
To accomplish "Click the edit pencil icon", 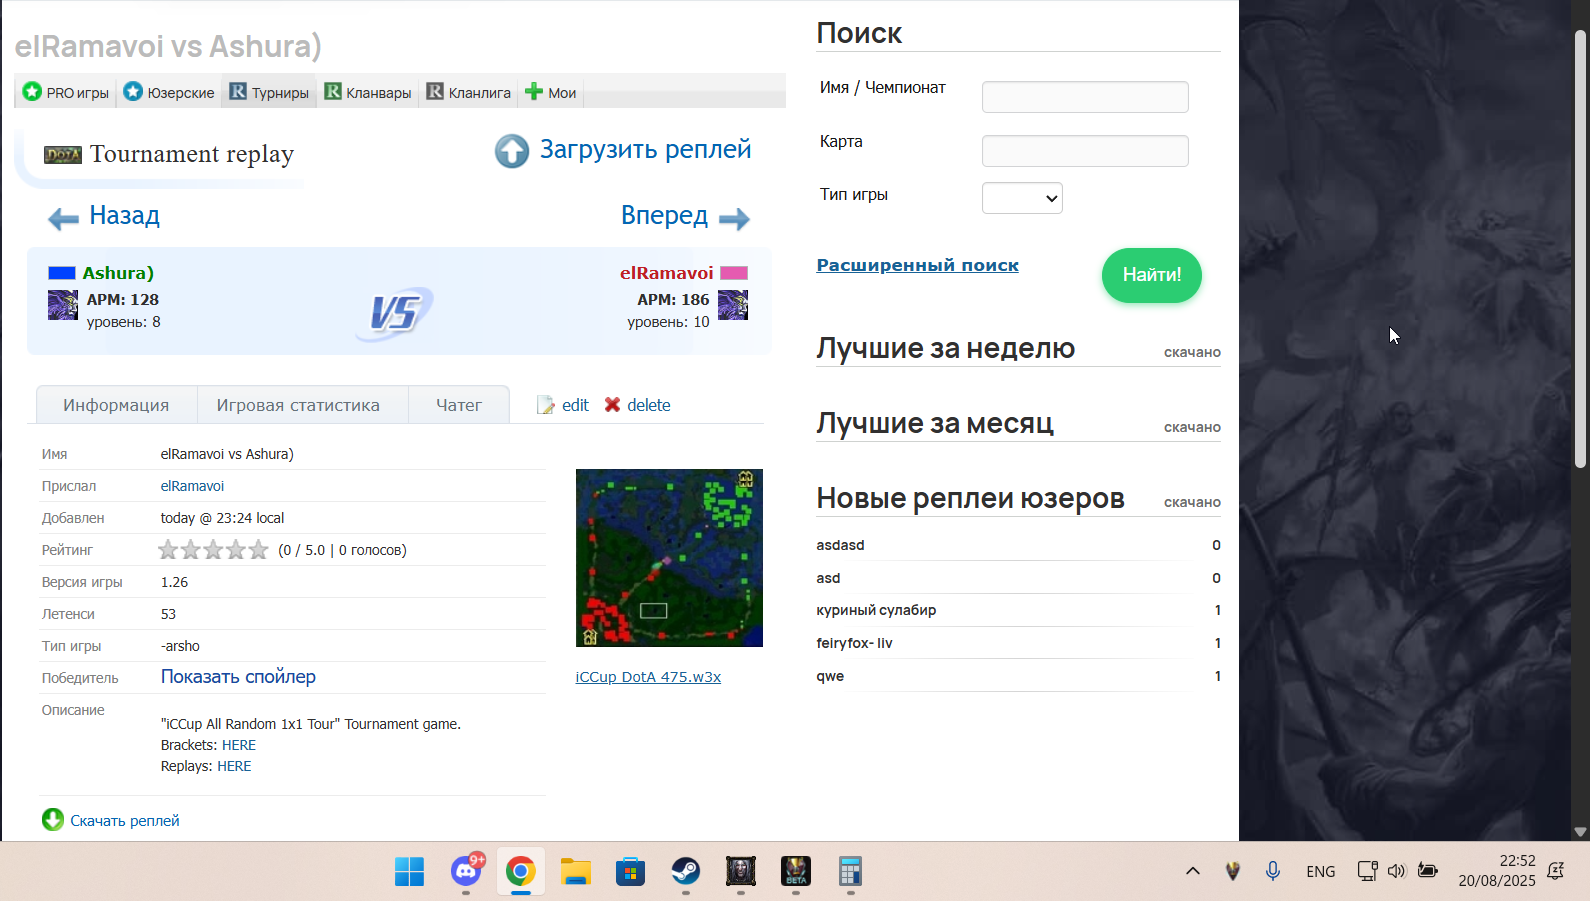I will (x=546, y=405).
